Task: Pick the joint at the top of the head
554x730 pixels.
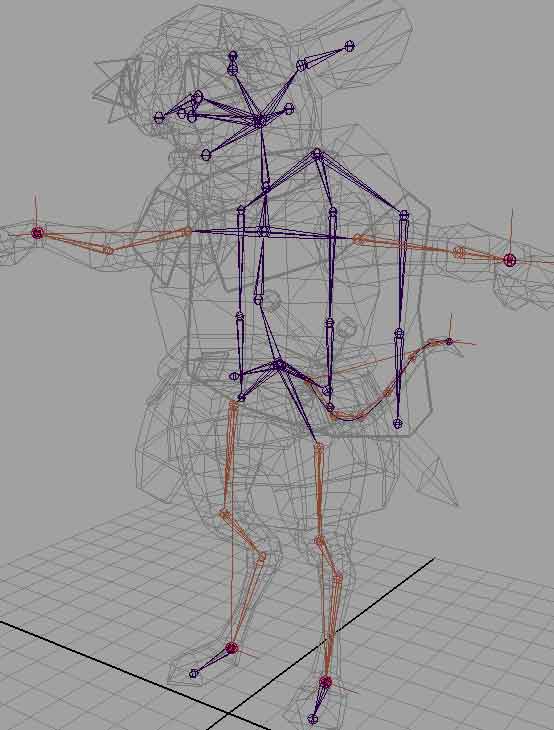Action: [233, 56]
